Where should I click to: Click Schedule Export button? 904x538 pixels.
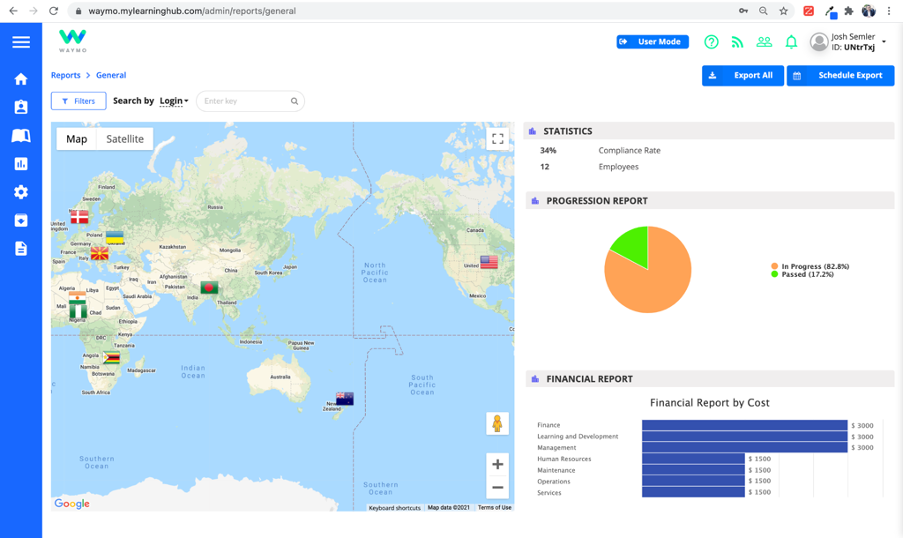pos(841,76)
